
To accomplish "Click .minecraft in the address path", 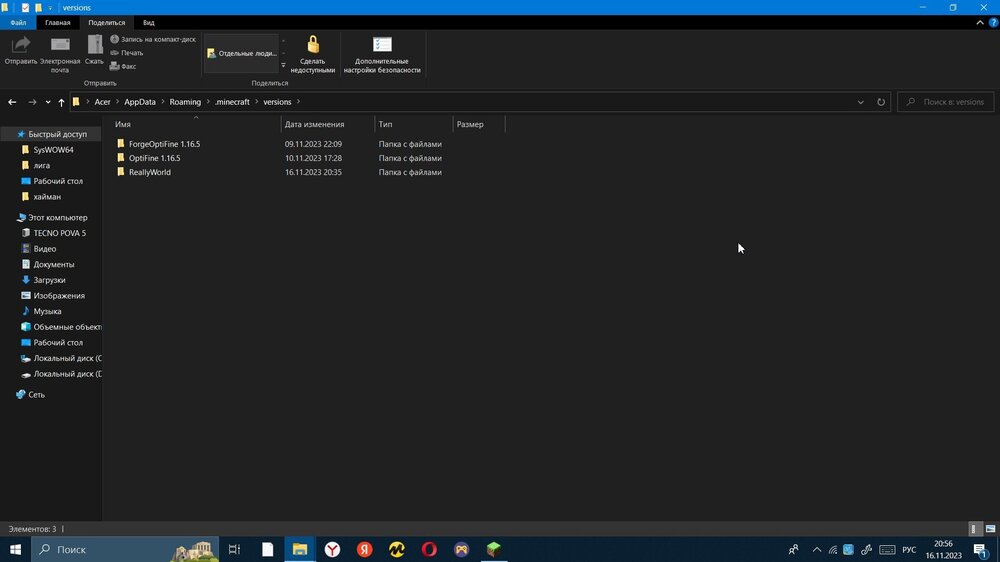I will 232,102.
